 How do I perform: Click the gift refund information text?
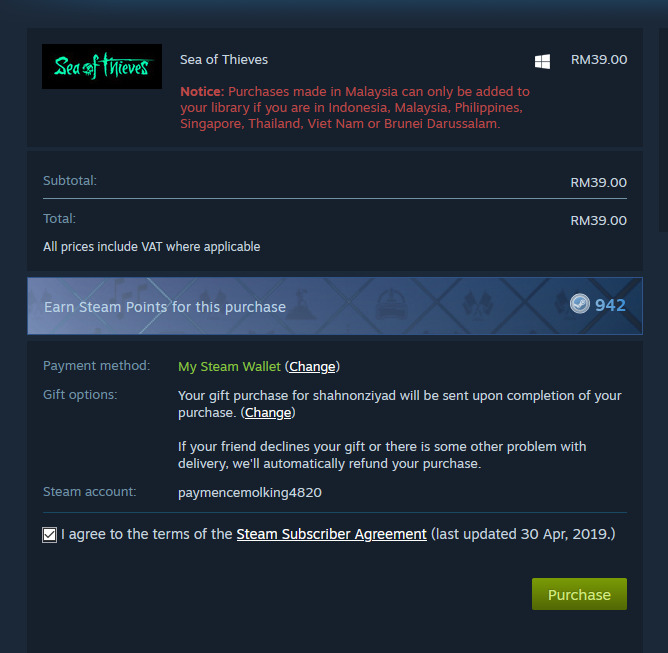[382, 455]
